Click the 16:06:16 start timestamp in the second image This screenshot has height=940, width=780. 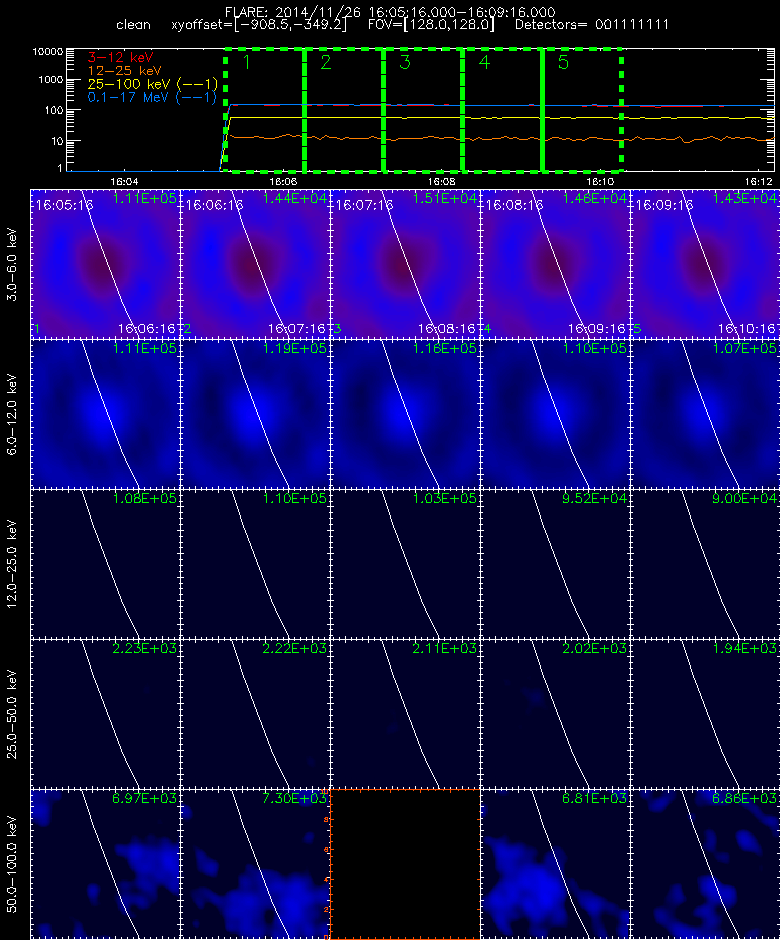point(214,205)
